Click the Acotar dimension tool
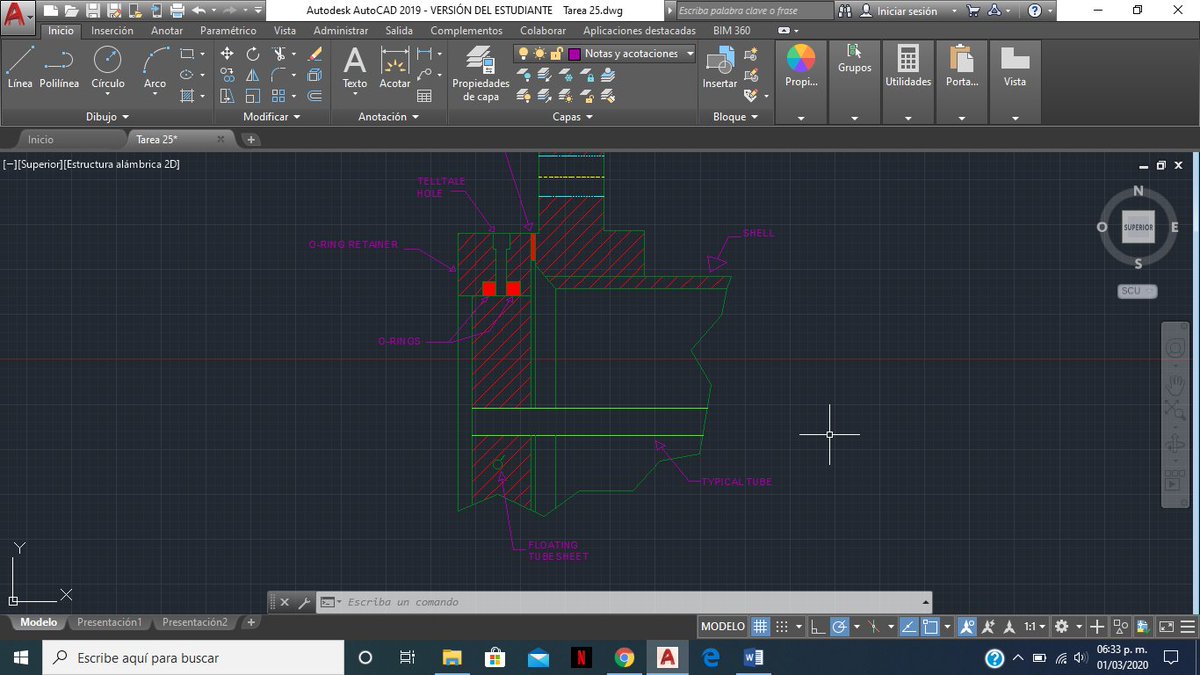 click(x=395, y=68)
